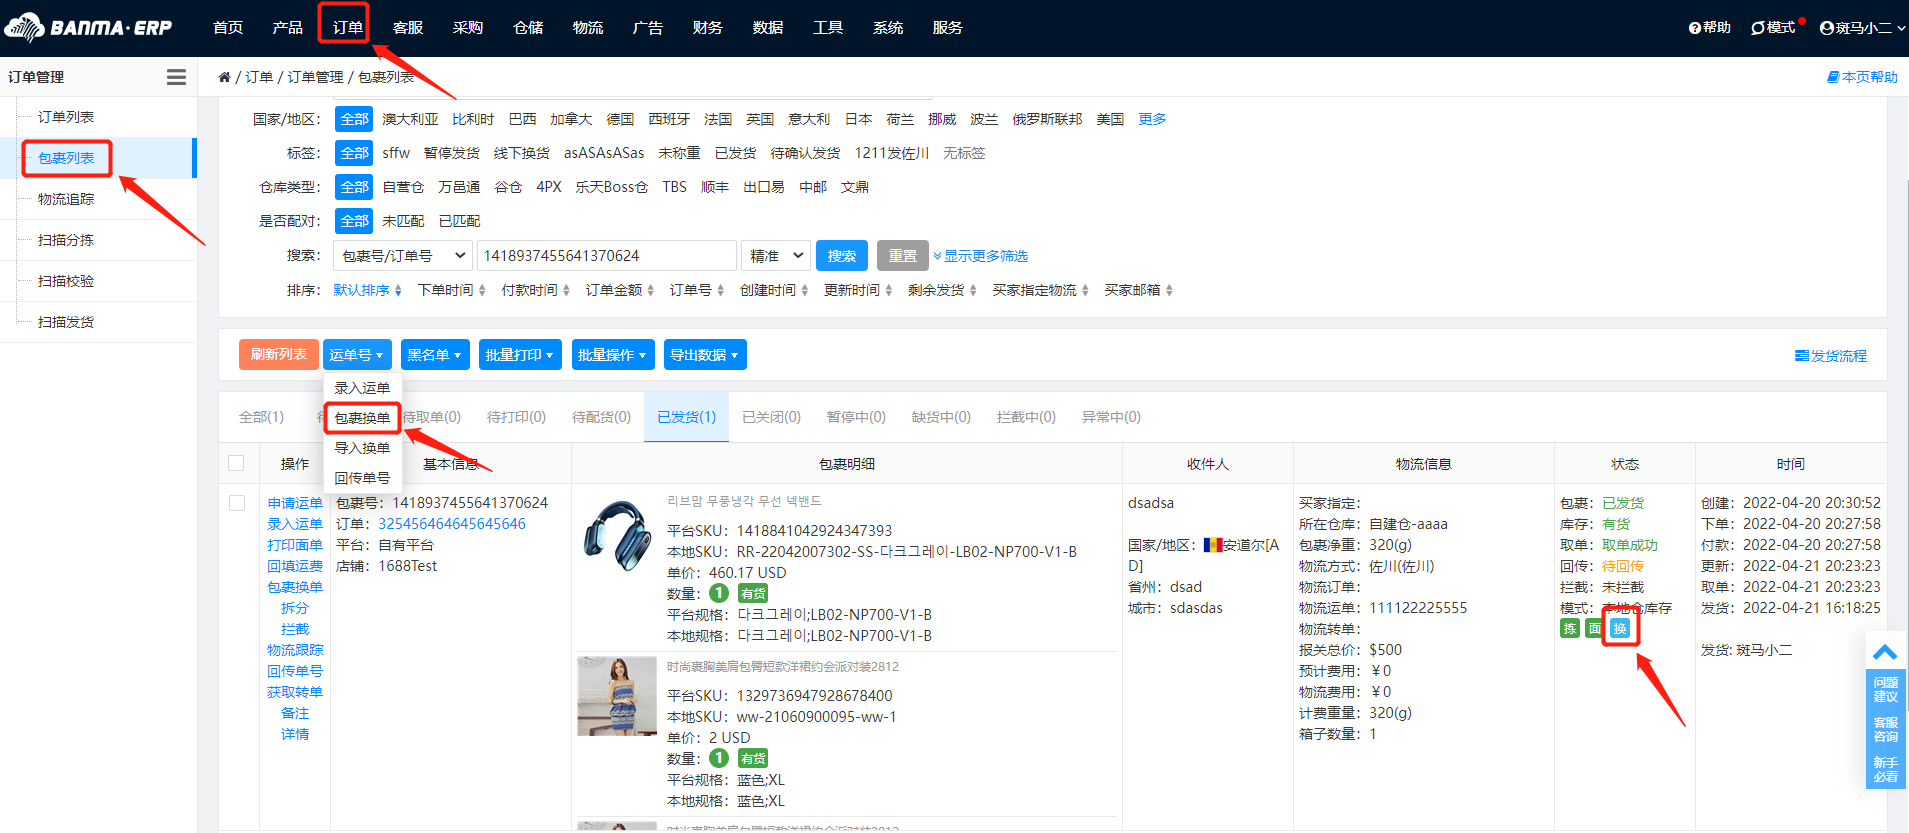The height and width of the screenshot is (833, 1909).
Task: Open order link 325456464645645646
Action: click(452, 524)
